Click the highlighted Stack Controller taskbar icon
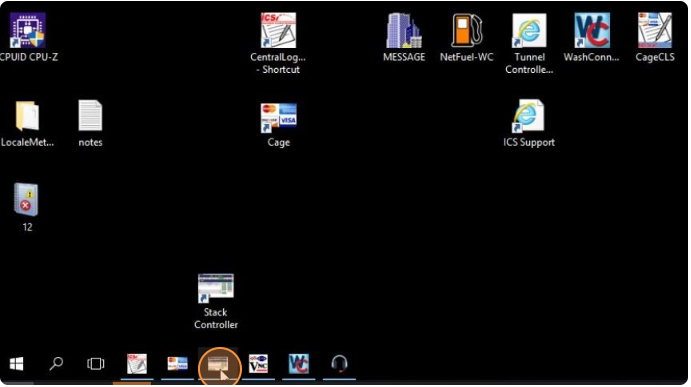 (x=218, y=364)
